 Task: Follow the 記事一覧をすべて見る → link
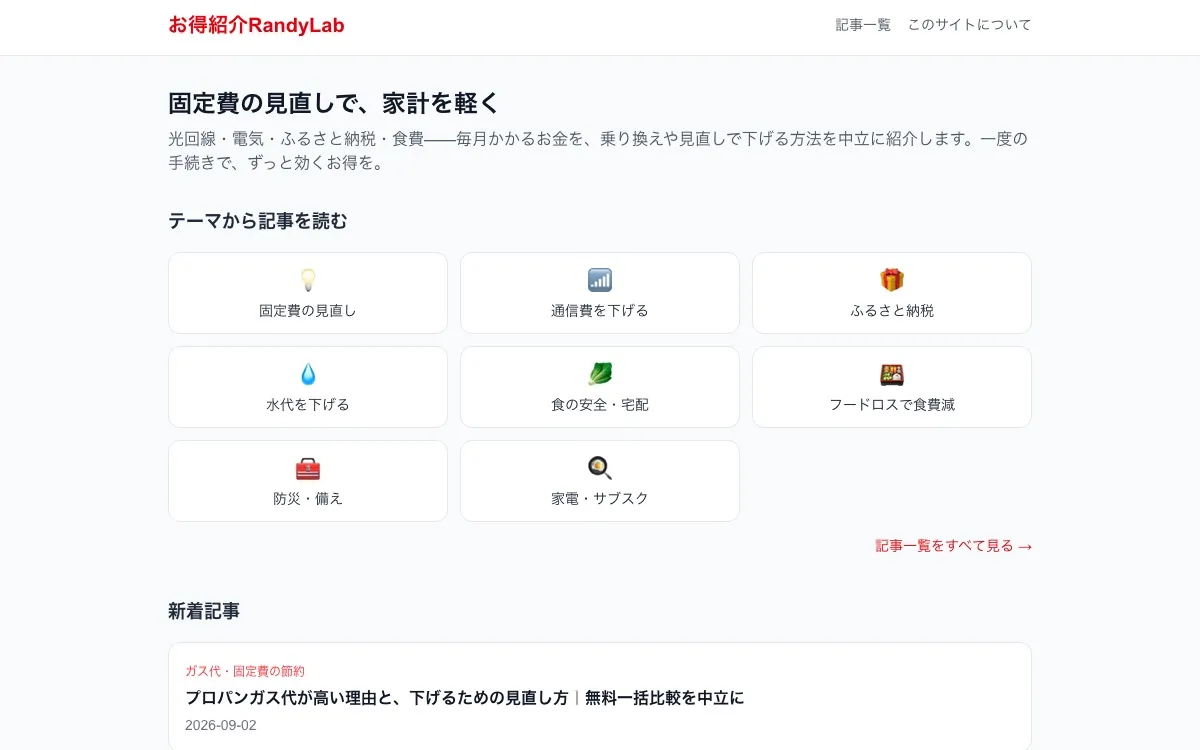coord(954,546)
